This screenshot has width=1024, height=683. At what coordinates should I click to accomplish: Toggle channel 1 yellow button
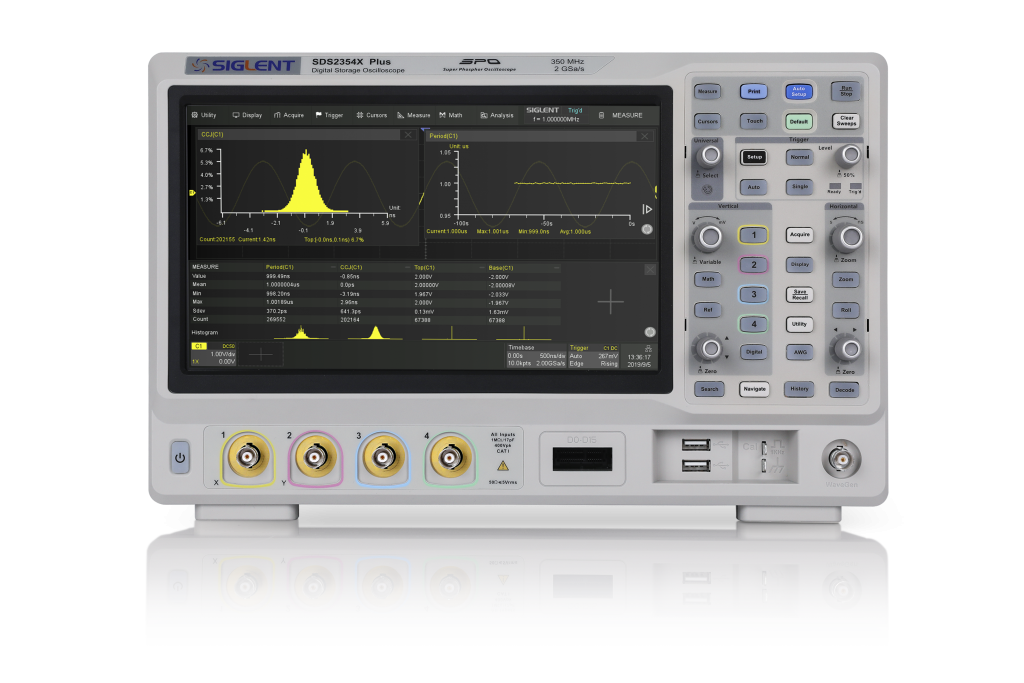[752, 235]
